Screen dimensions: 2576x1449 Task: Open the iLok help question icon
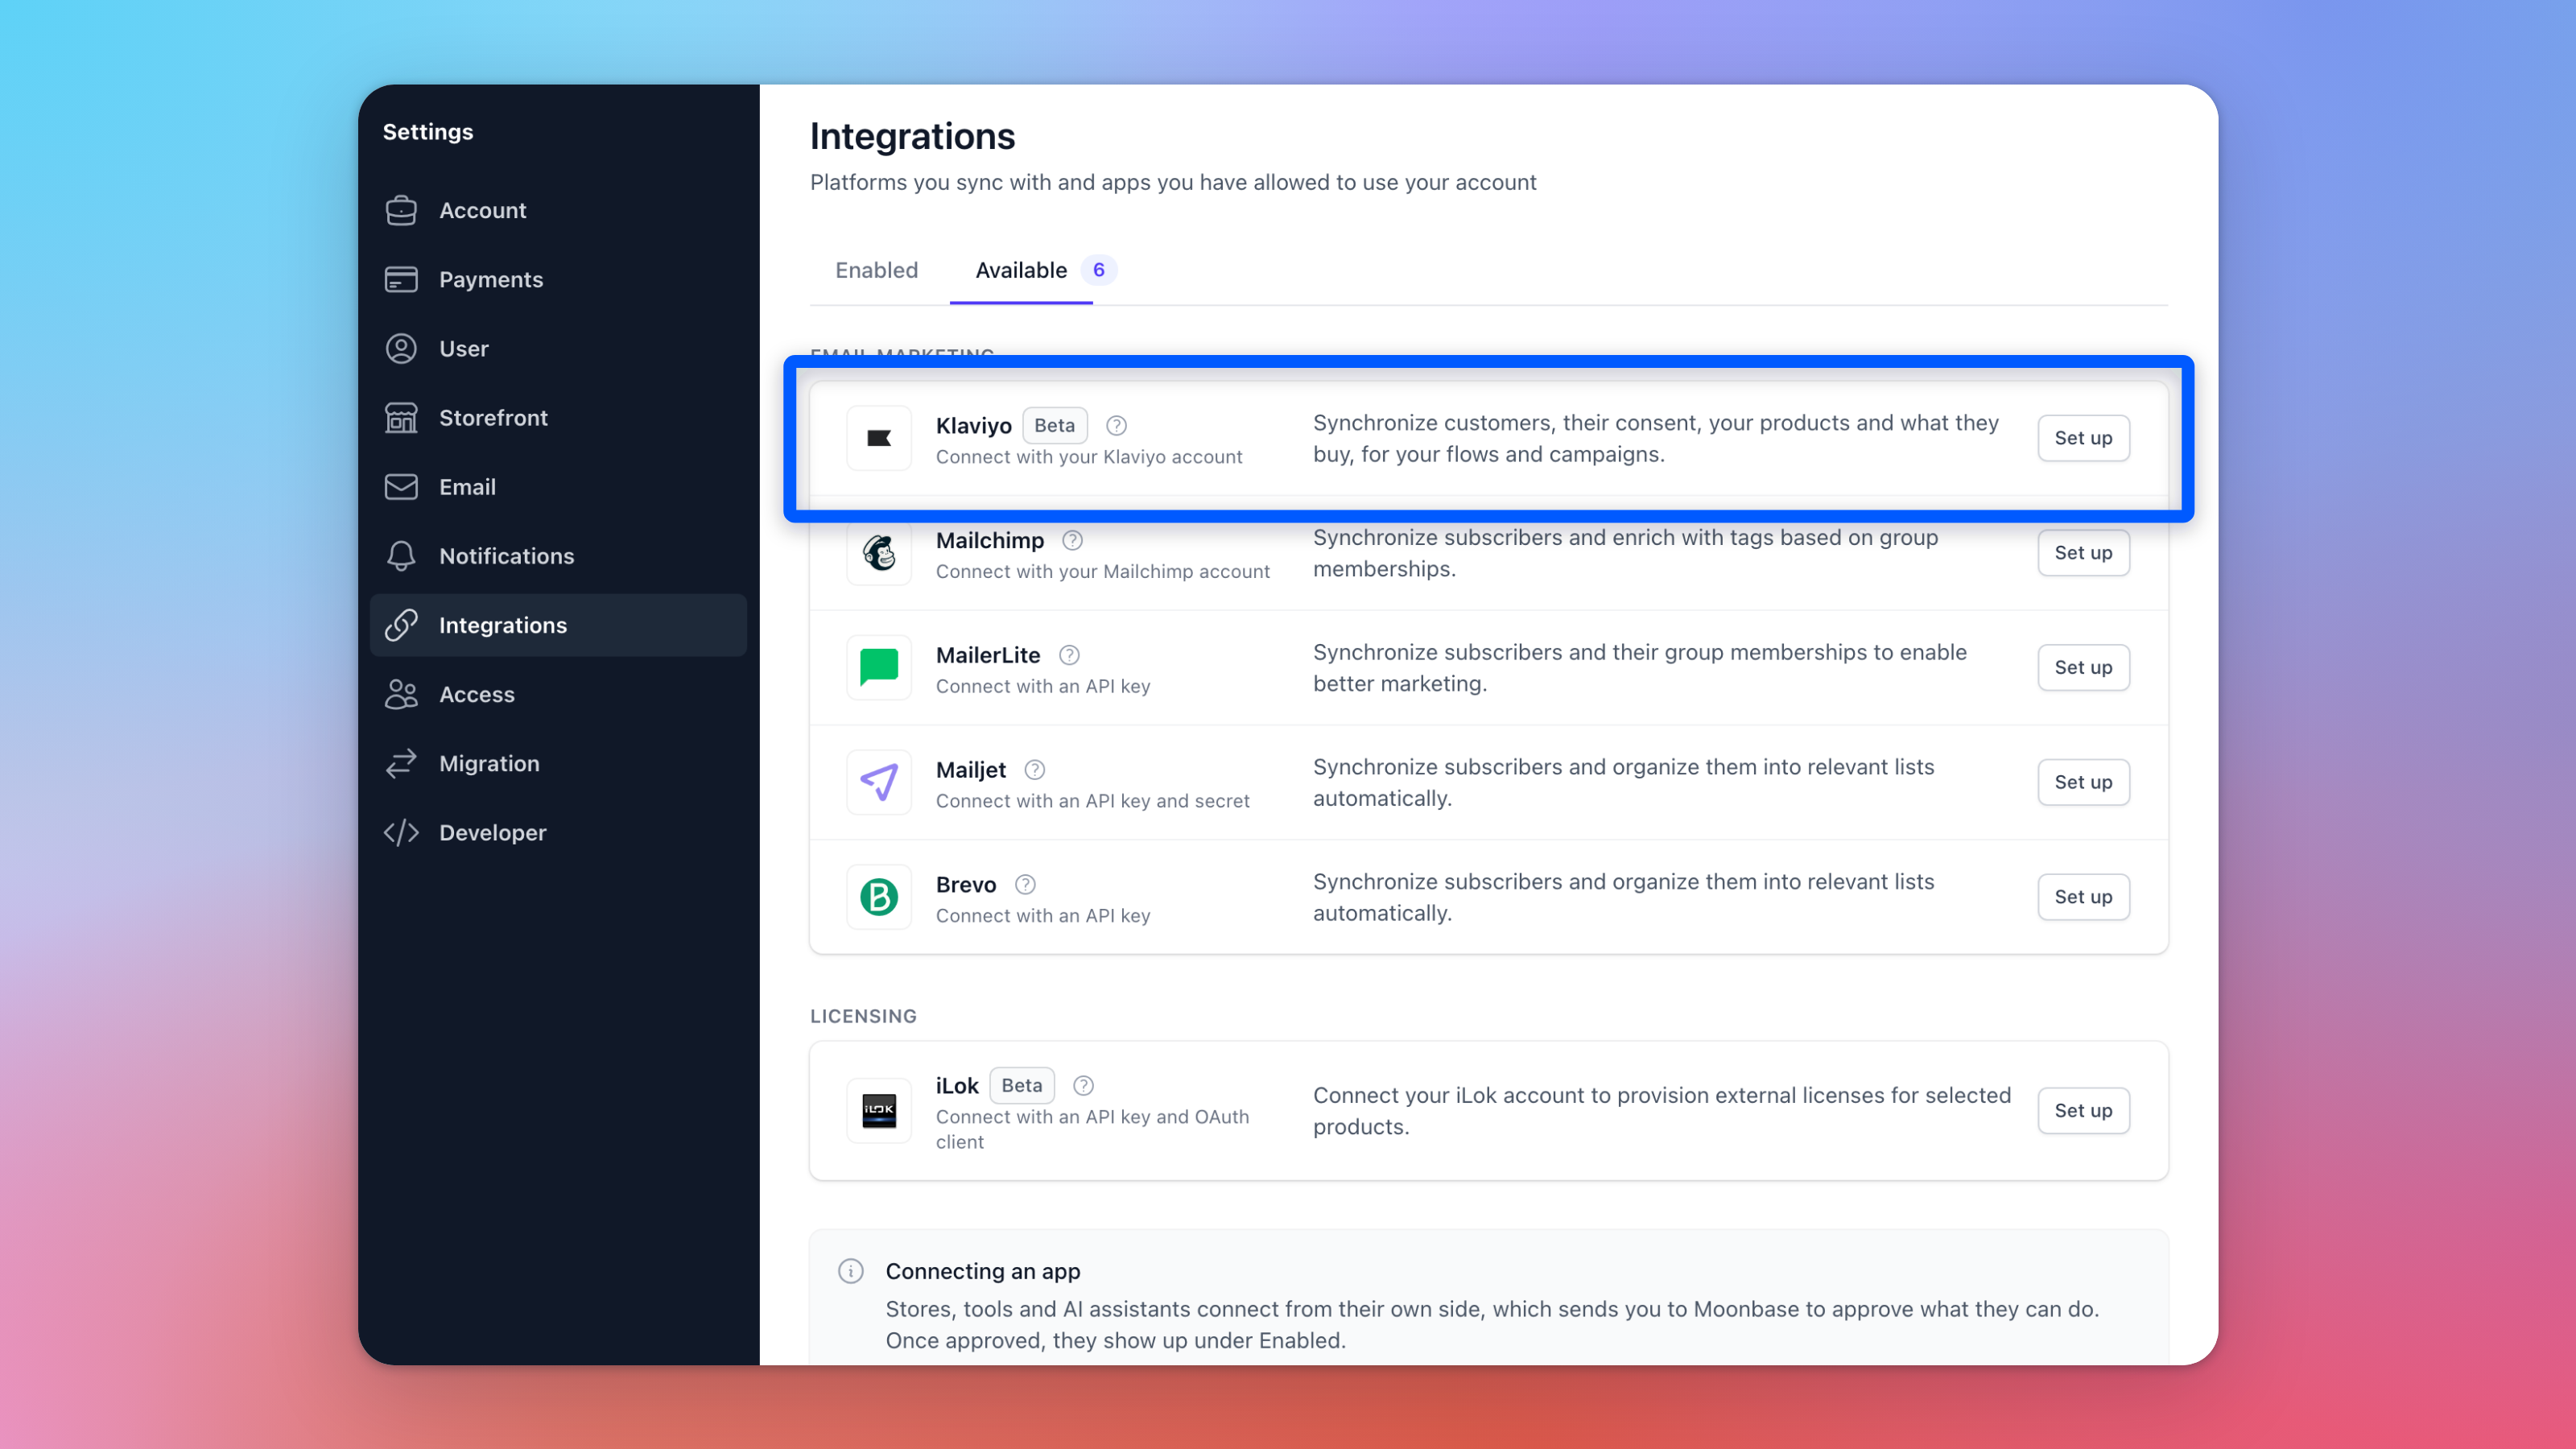[1084, 1086]
